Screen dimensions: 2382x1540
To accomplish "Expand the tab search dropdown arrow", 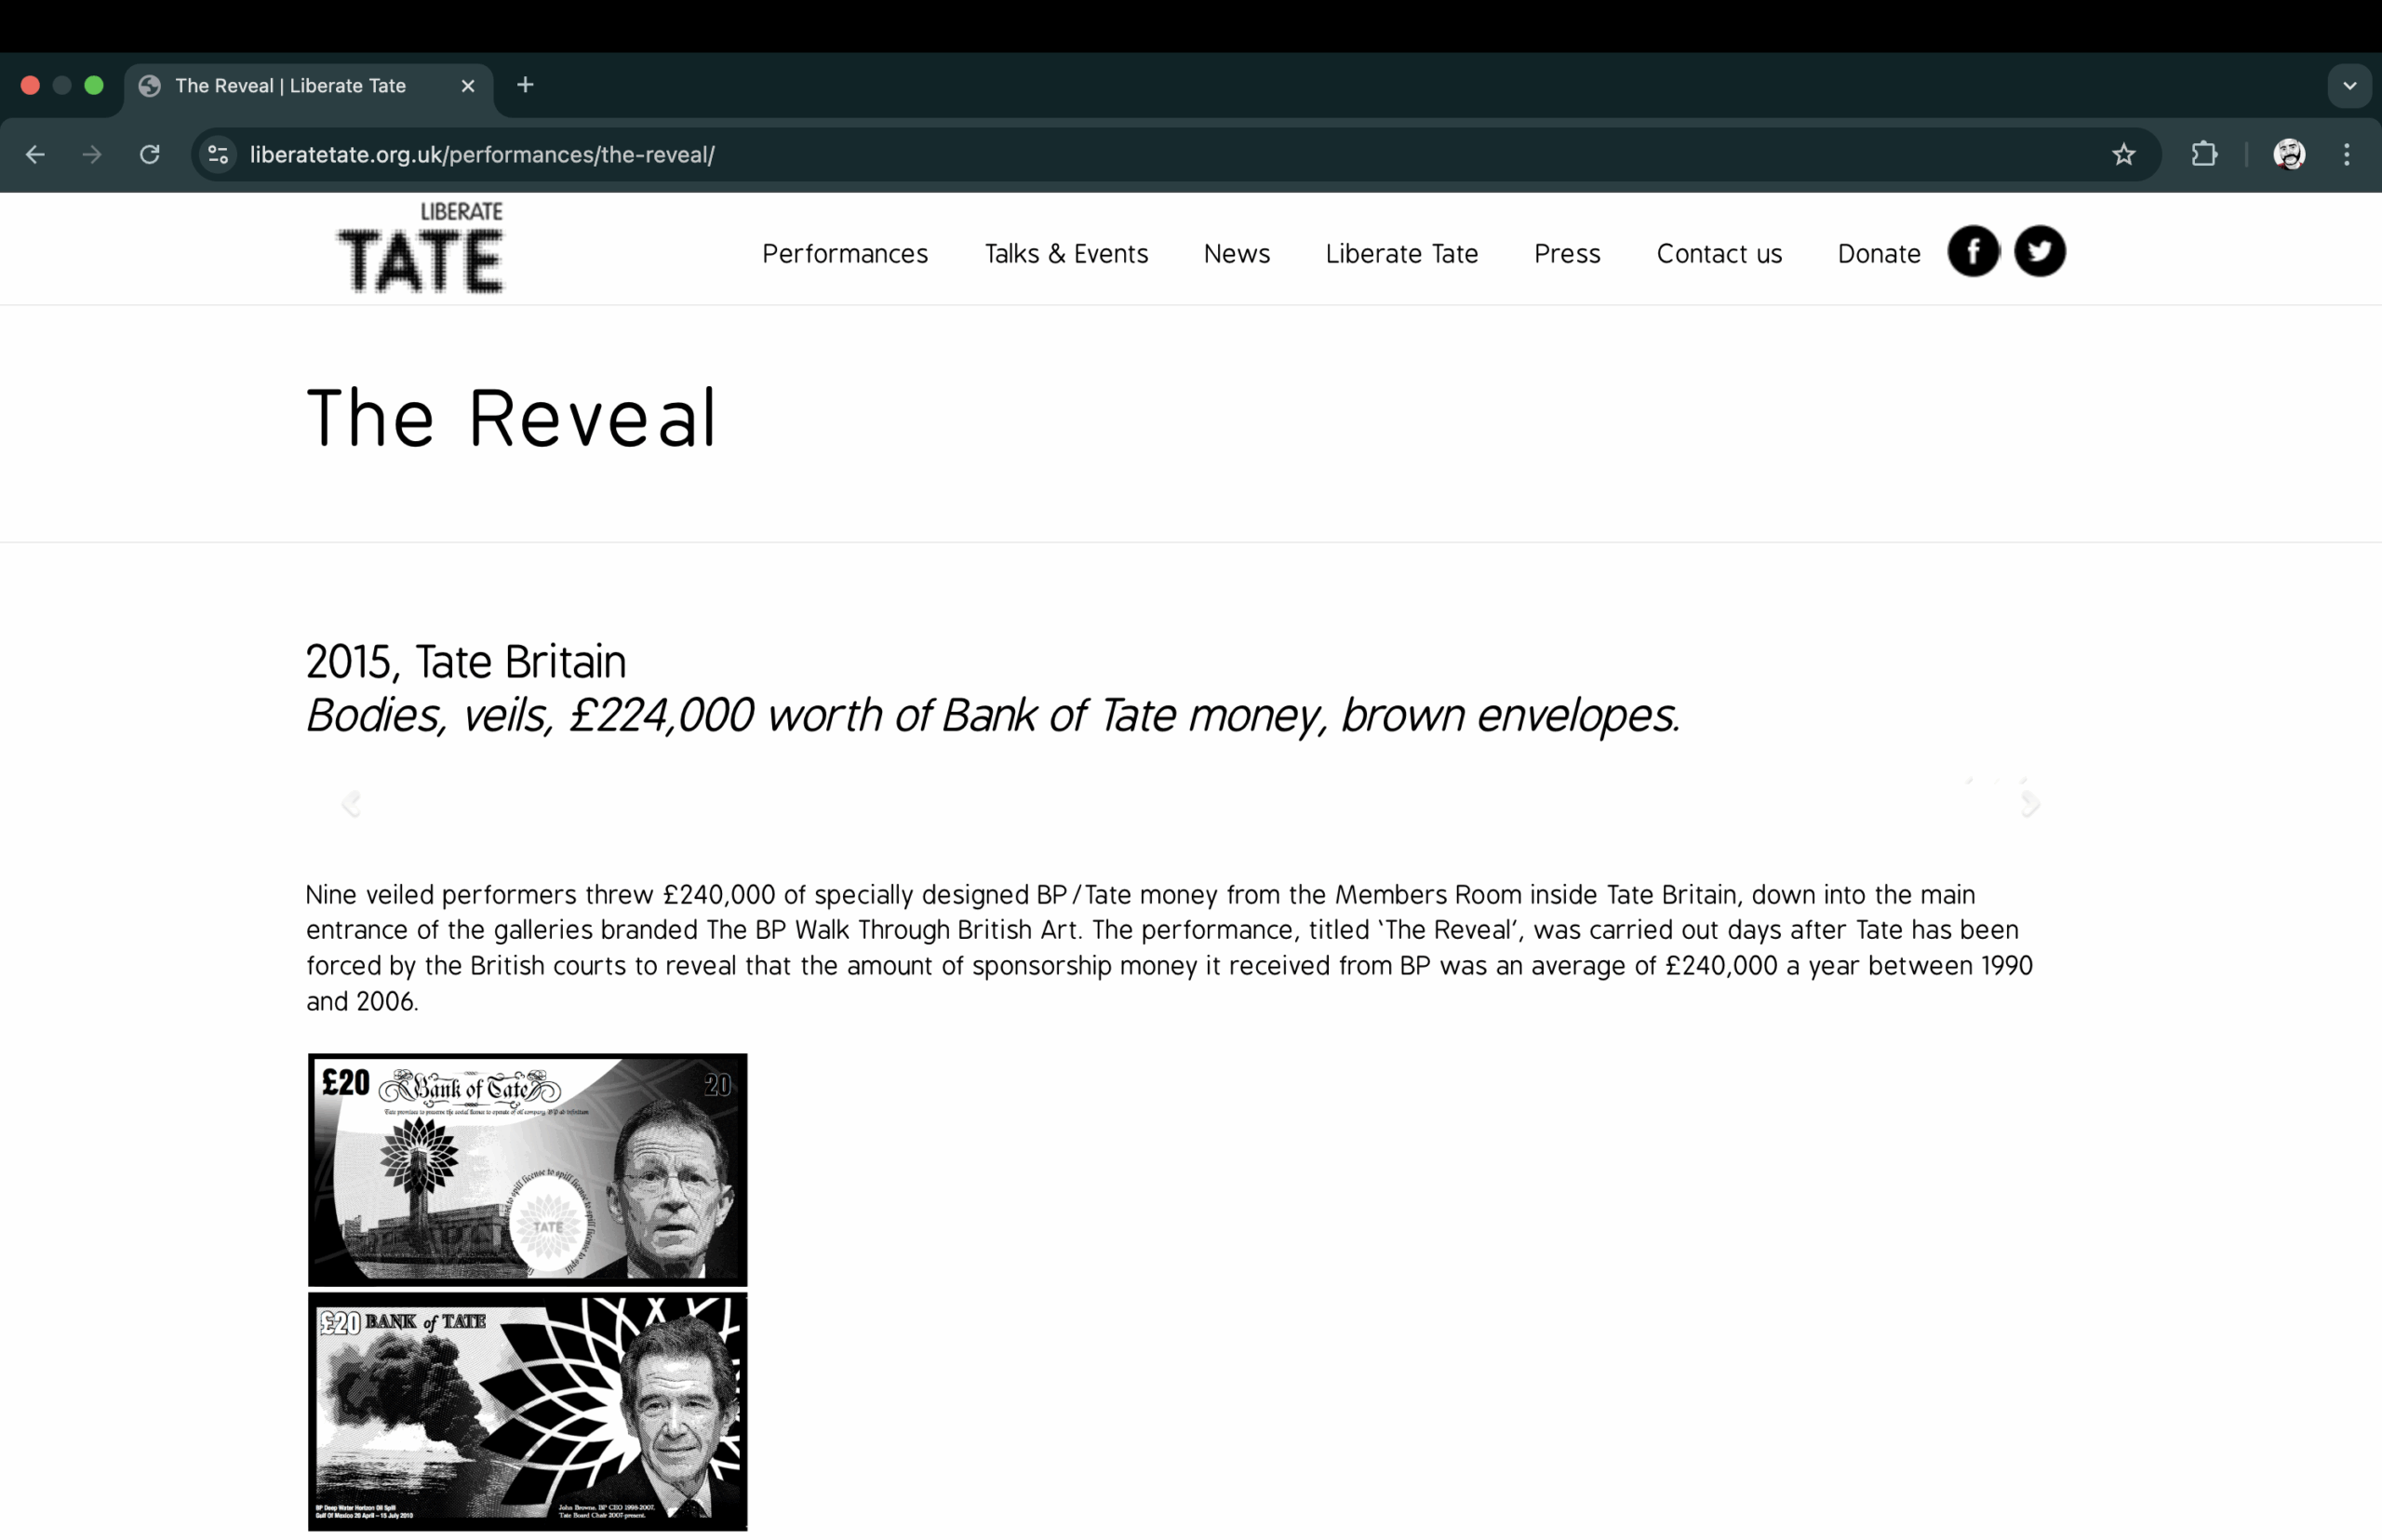I will (2349, 86).
